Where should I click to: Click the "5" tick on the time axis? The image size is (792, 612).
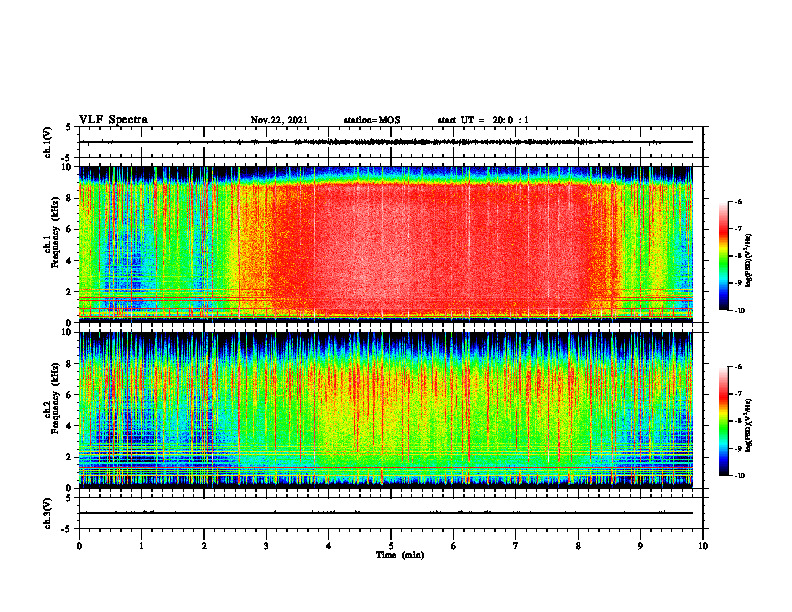click(391, 546)
